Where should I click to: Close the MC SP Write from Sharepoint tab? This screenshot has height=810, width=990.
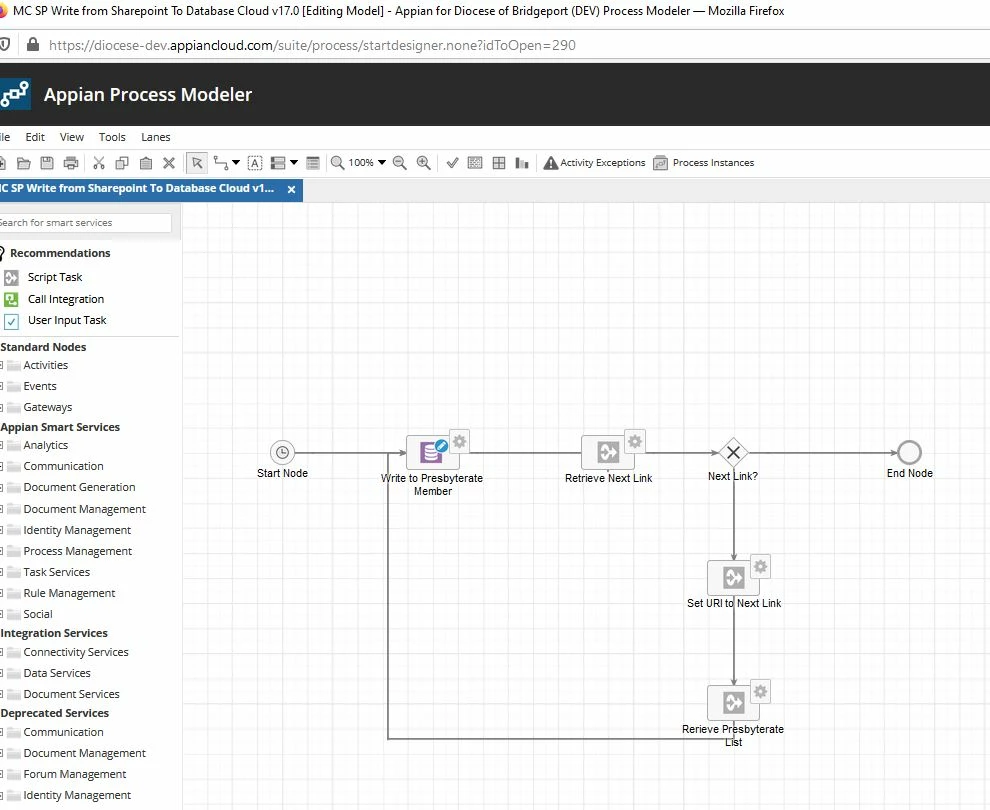tap(291, 189)
